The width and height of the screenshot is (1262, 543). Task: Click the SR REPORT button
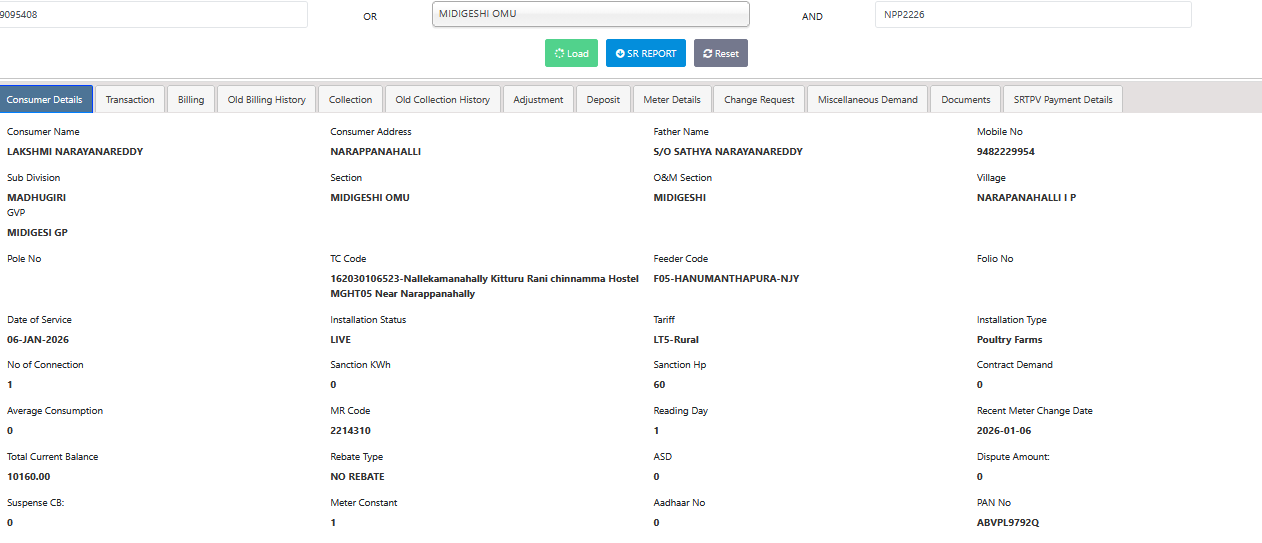[645, 53]
